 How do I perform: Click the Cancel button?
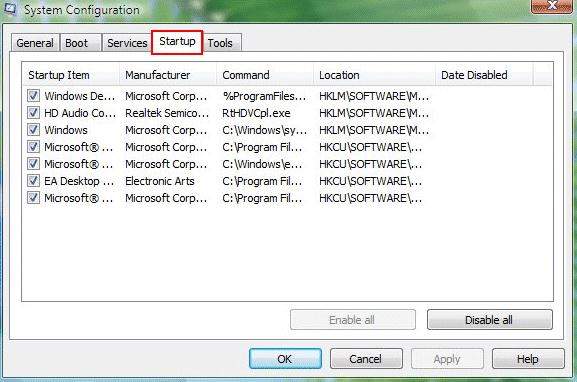[366, 359]
